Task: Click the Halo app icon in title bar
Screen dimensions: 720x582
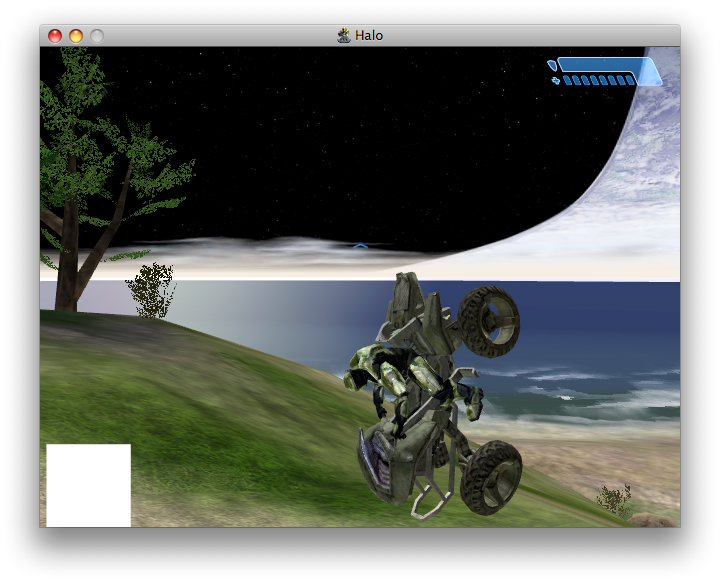Action: (343, 35)
